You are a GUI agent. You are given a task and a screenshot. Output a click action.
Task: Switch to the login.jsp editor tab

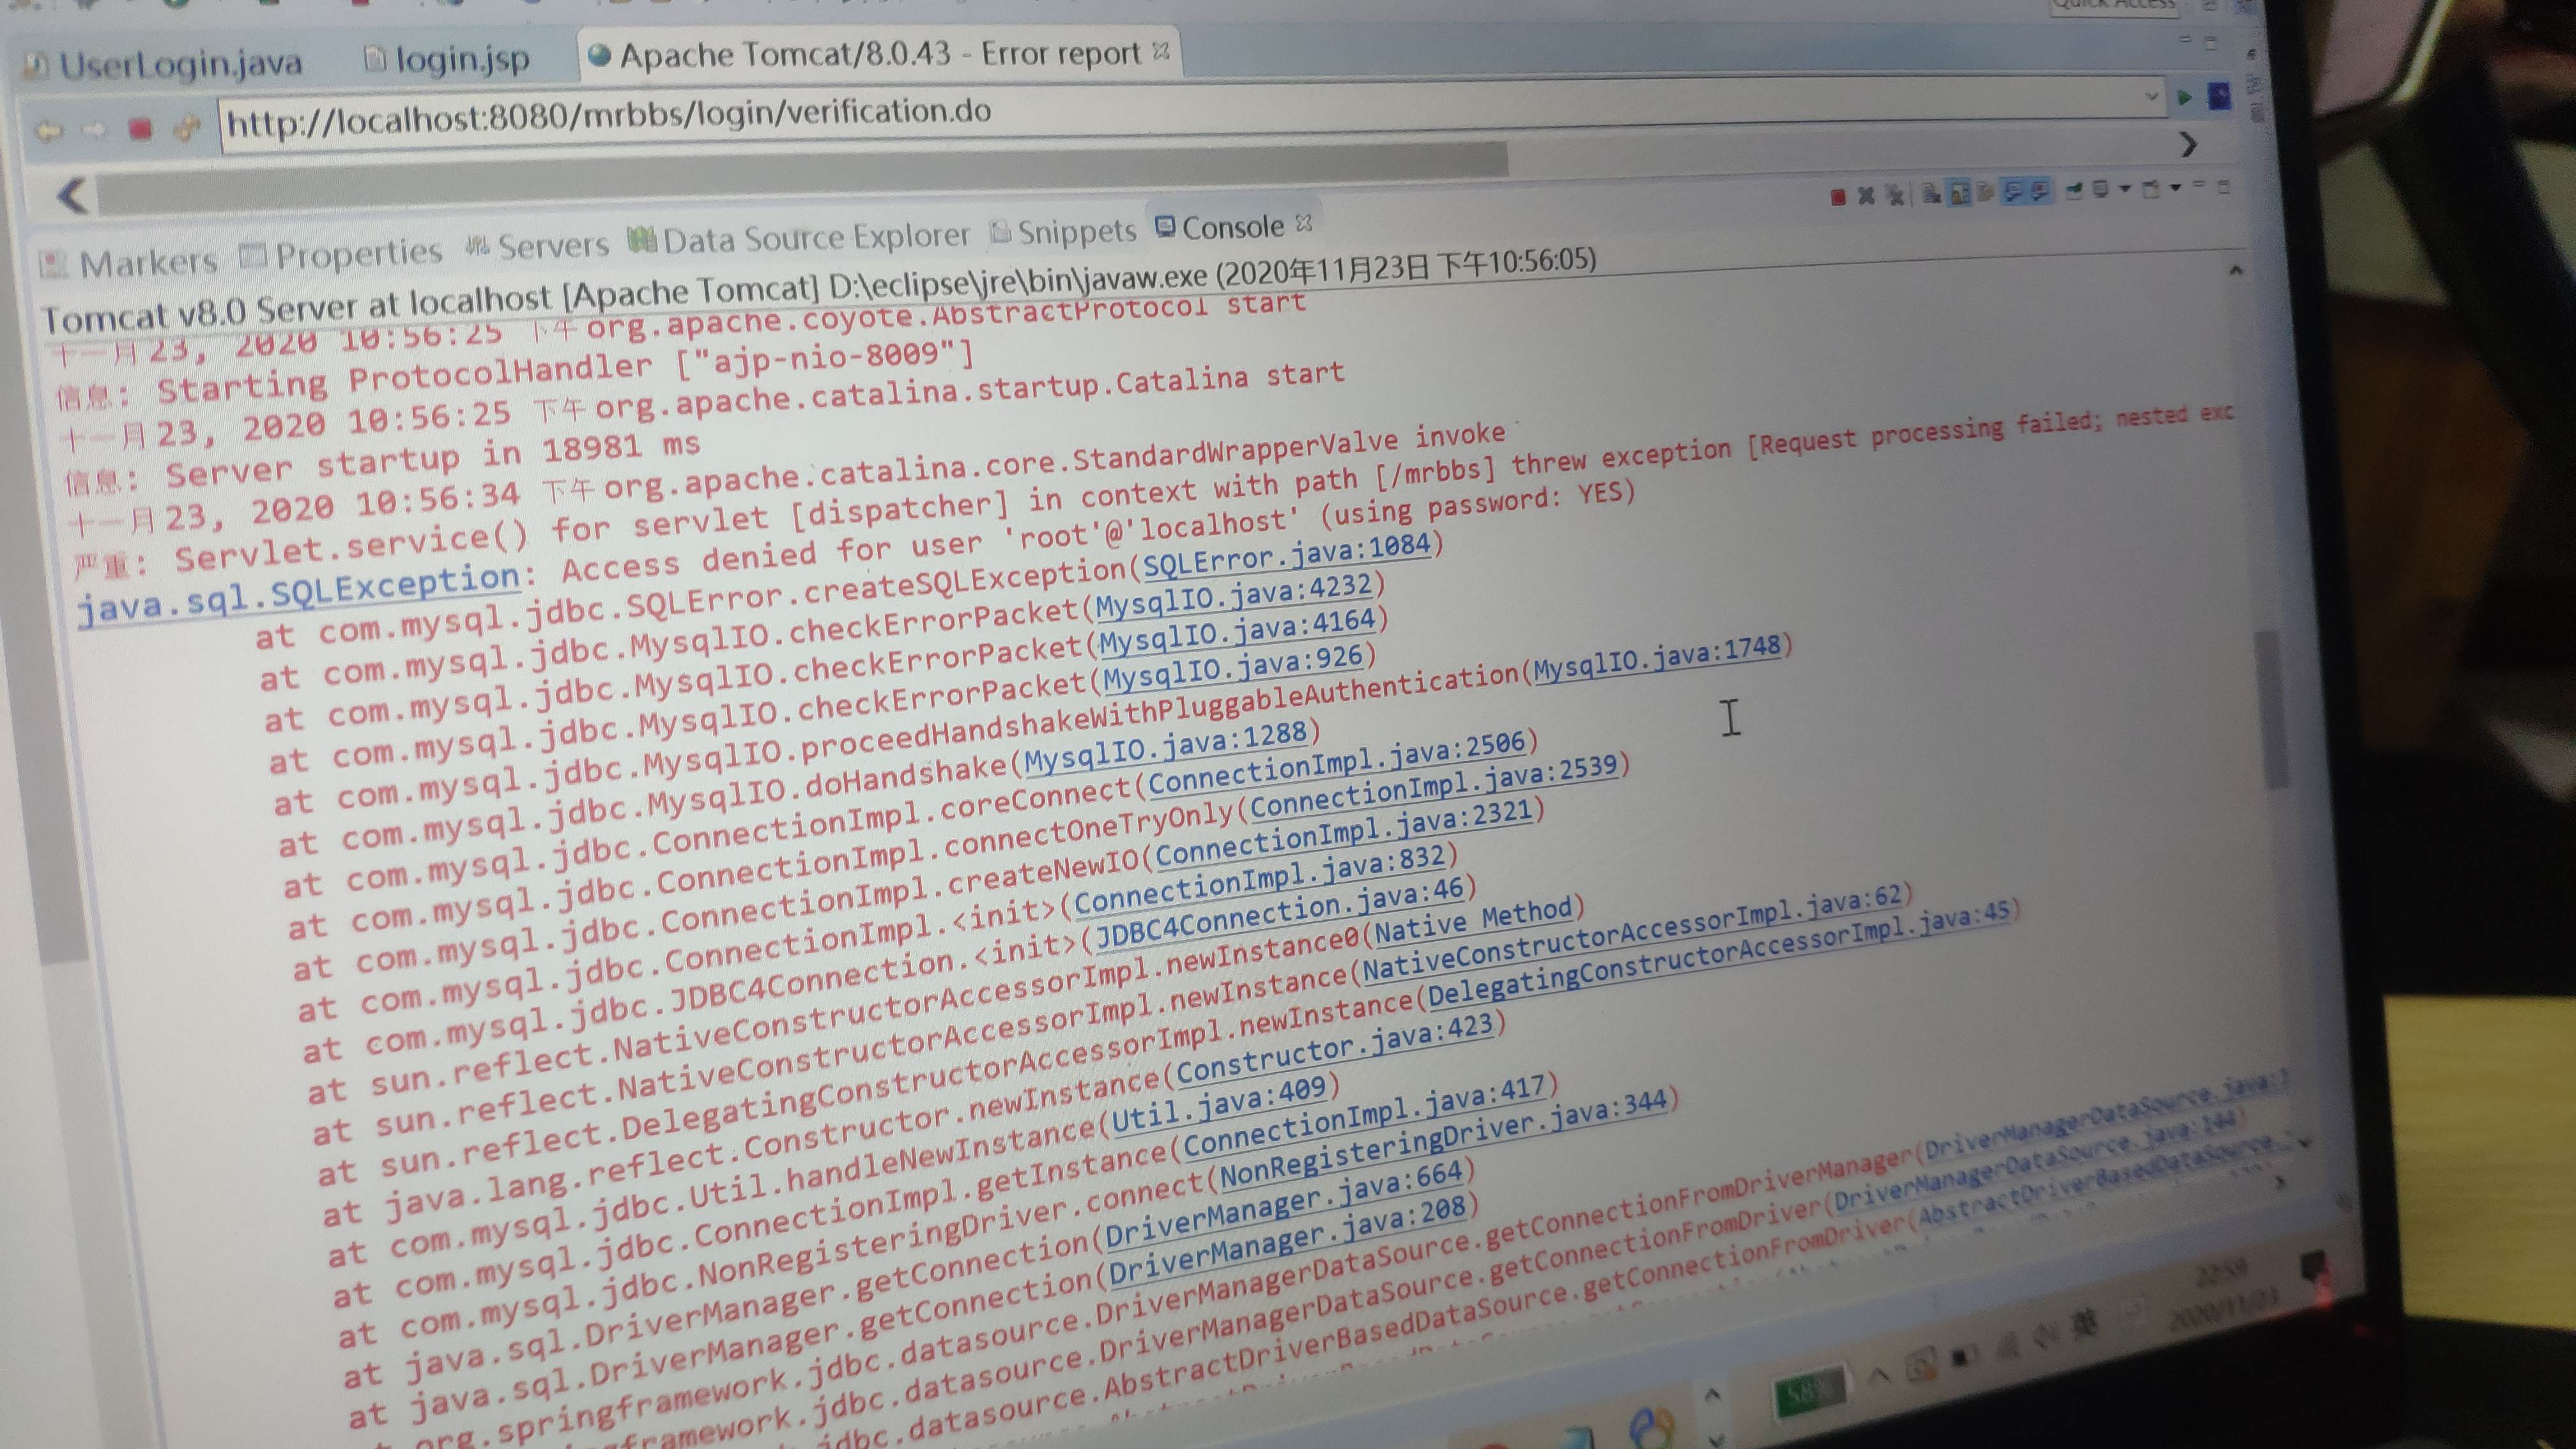pos(447,59)
